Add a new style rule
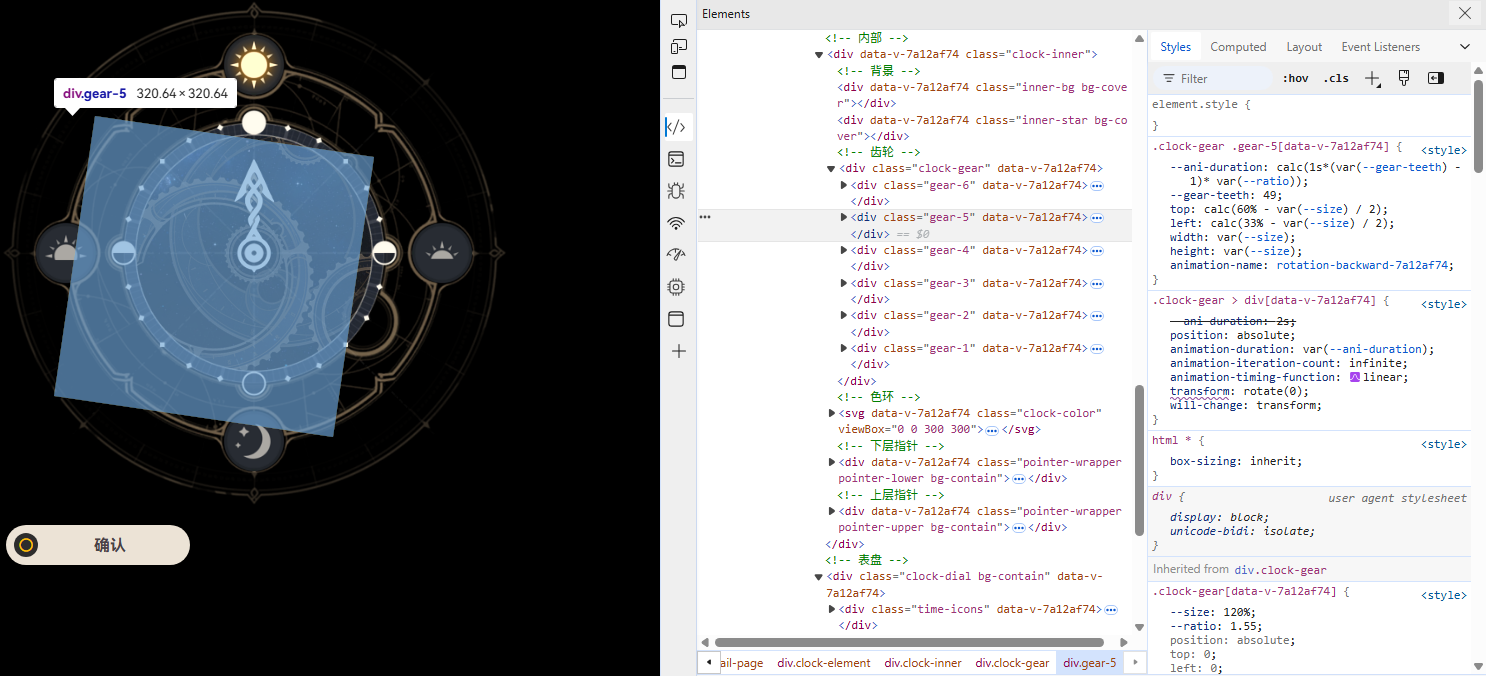This screenshot has height=676, width=1486. point(1373,78)
